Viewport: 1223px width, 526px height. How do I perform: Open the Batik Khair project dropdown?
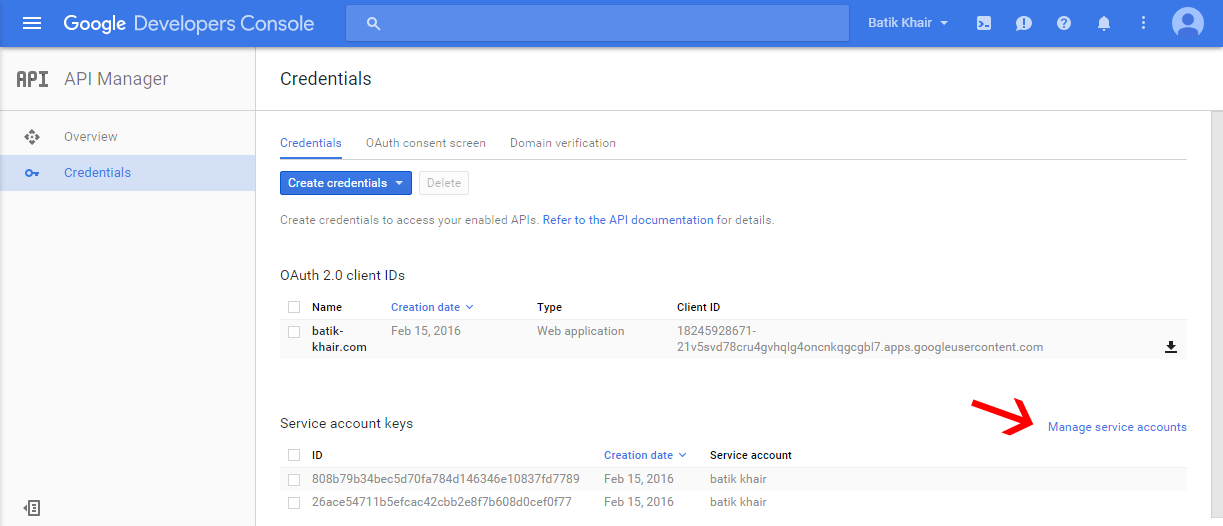click(x=909, y=23)
